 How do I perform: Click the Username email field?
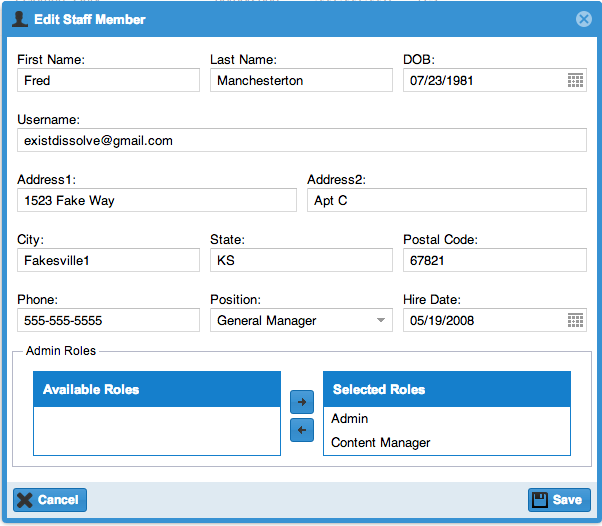(x=301, y=141)
